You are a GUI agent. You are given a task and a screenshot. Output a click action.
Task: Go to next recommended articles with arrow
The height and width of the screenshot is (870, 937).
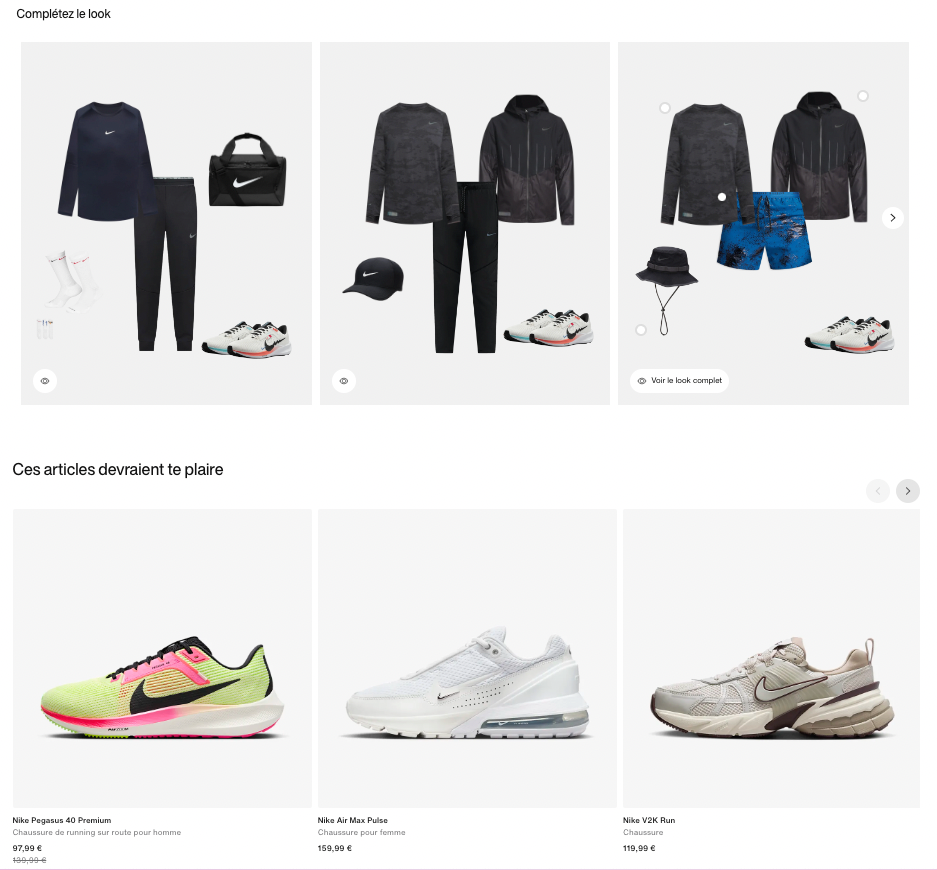tap(908, 491)
